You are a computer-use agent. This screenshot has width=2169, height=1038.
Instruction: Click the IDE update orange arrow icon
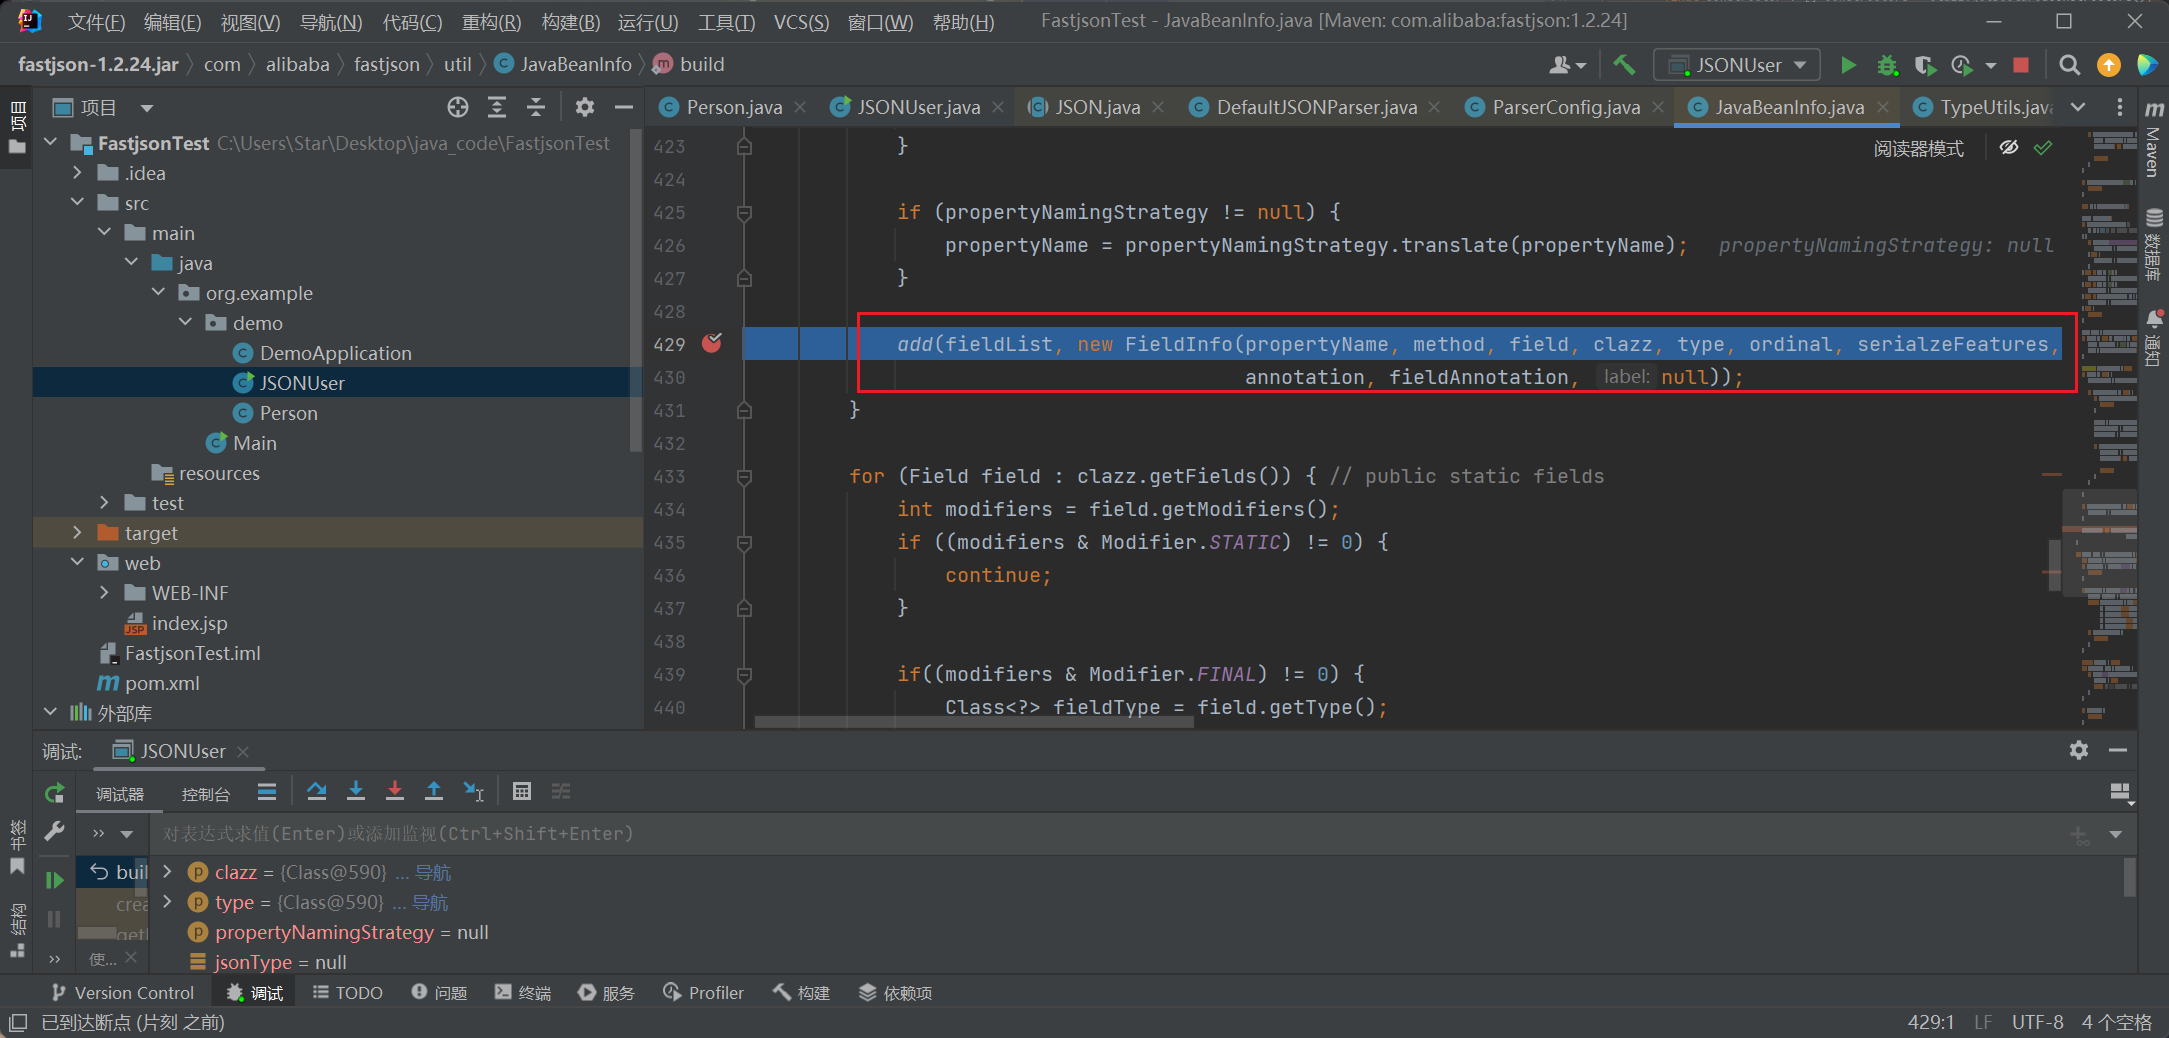click(2109, 65)
